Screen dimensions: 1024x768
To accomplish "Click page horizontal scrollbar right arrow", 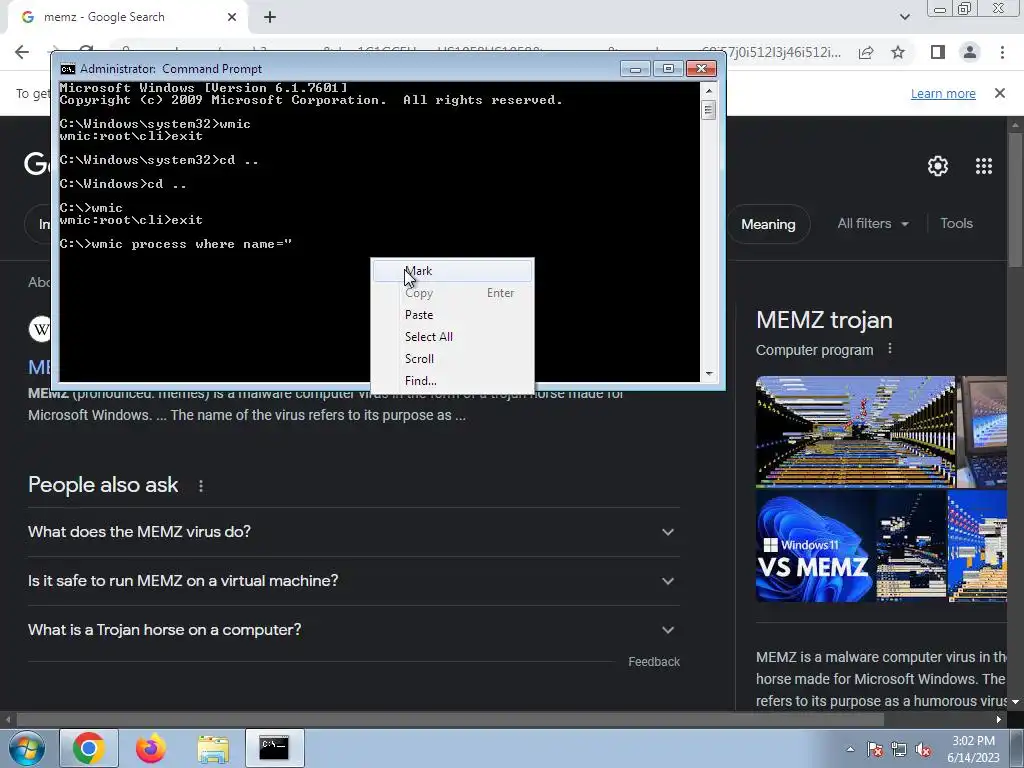I will click(x=999, y=719).
